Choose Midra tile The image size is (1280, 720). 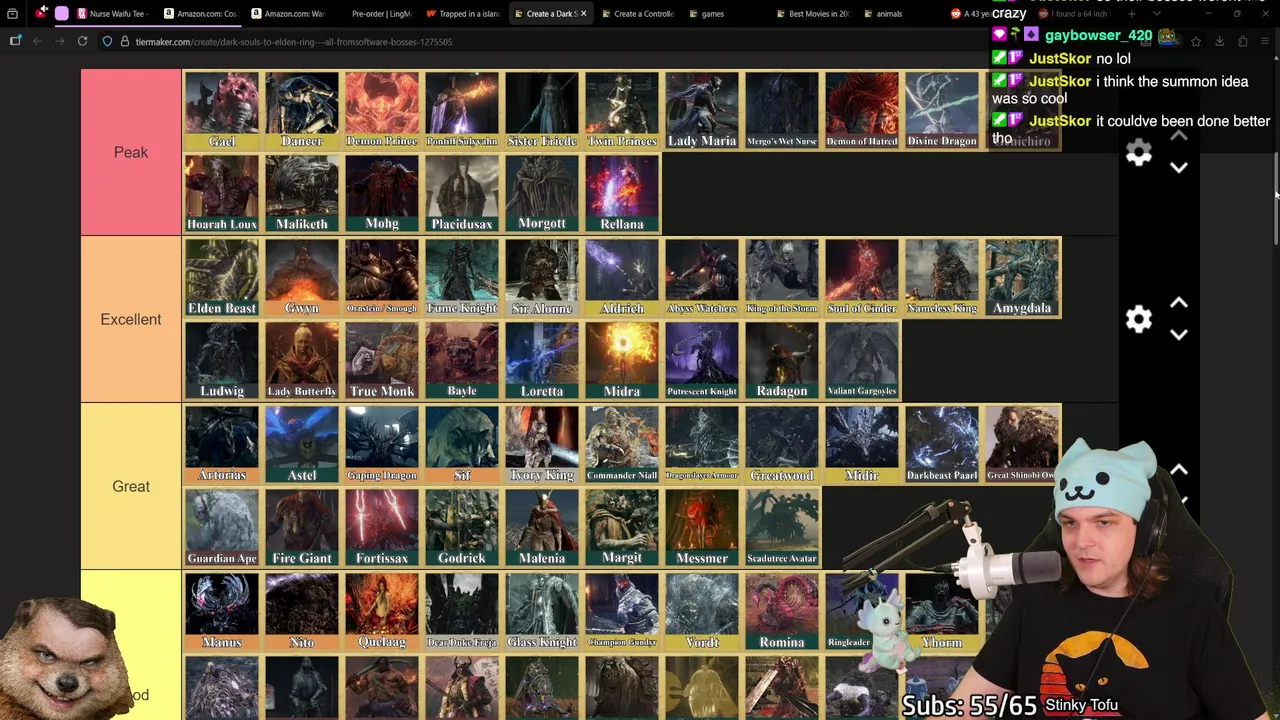622,360
